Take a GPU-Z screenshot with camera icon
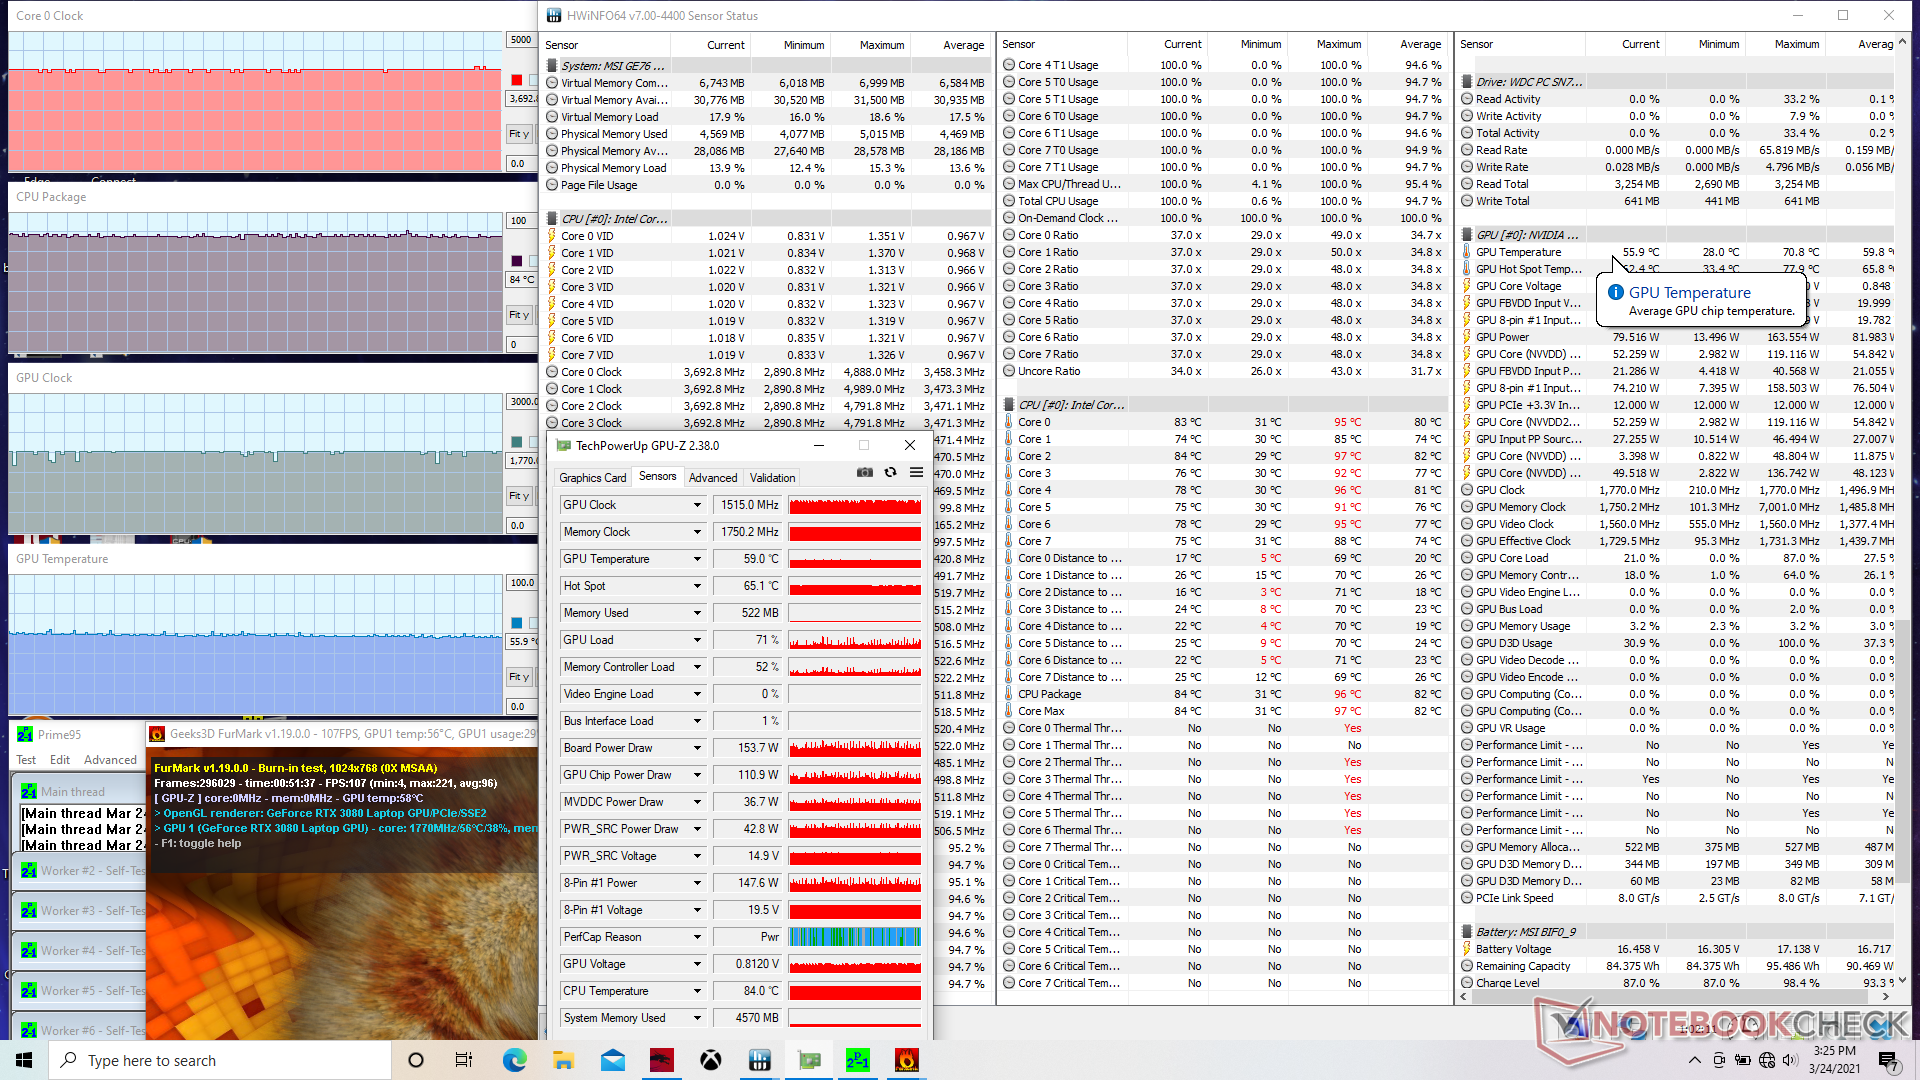The height and width of the screenshot is (1080, 1920). (x=865, y=472)
